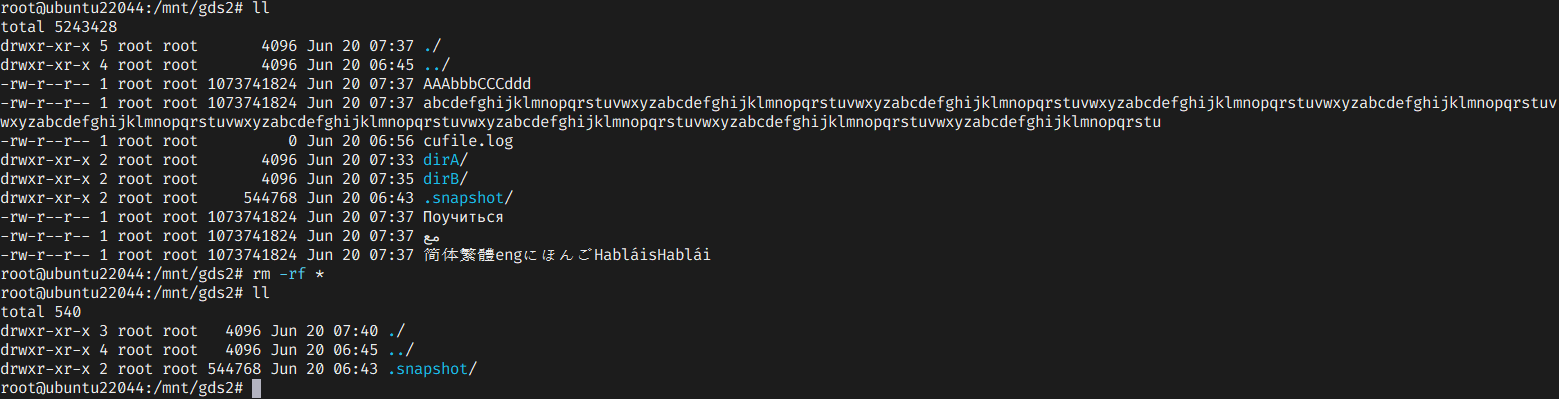Click the 544768 size in first listing

click(x=270, y=198)
